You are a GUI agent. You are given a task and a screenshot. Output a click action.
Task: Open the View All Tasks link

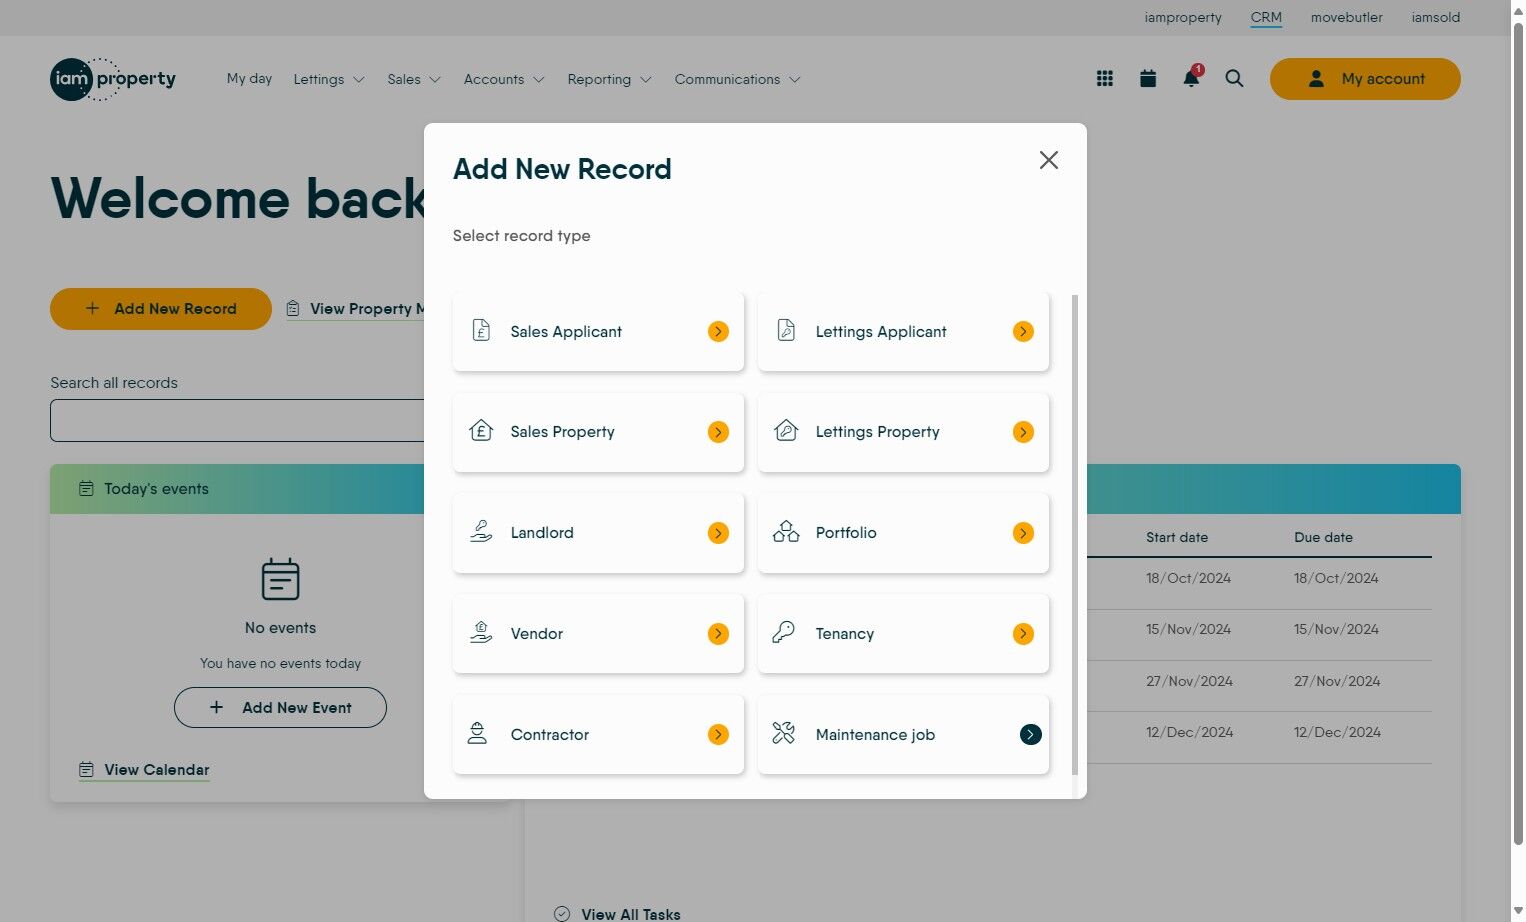click(x=617, y=913)
